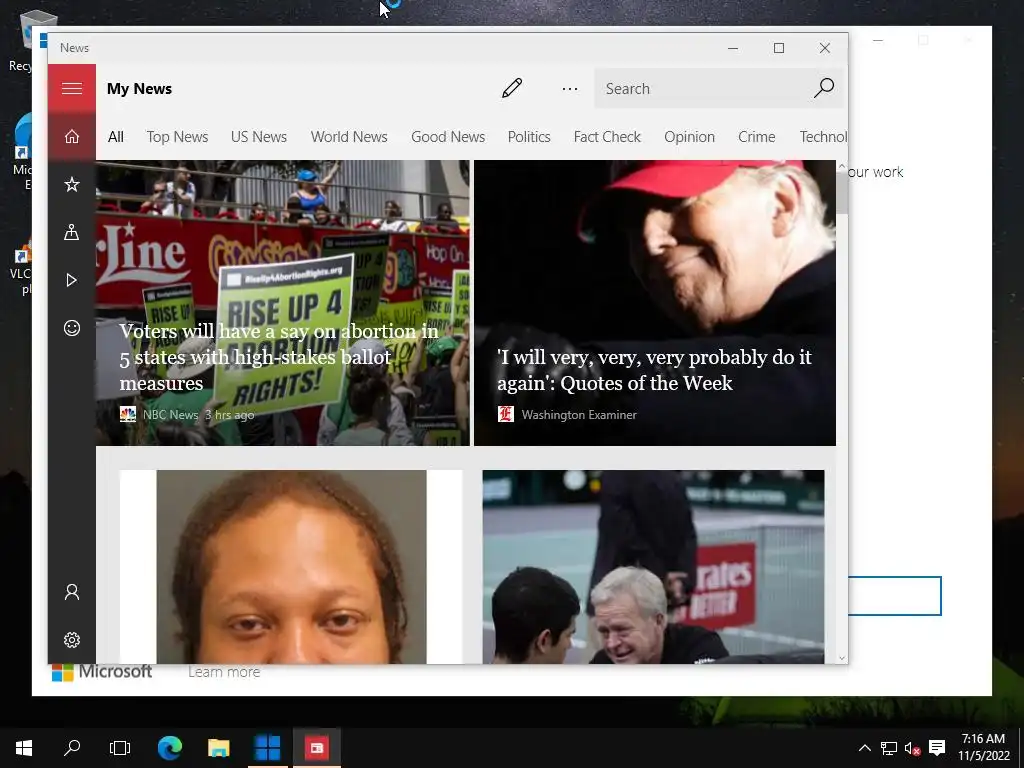The height and width of the screenshot is (768, 1024).
Task: Open Videos play icon in sidebar
Action: [72, 280]
